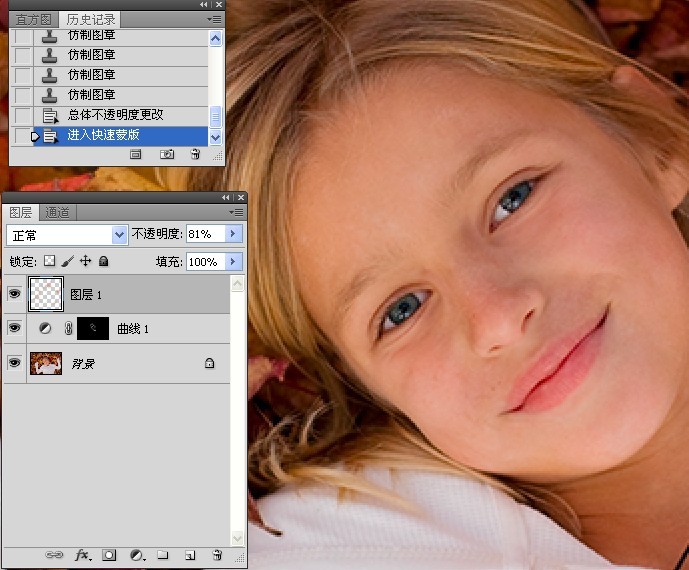Switch to the 通道 tab
Viewport: 689px width, 570px height.
click(x=57, y=213)
